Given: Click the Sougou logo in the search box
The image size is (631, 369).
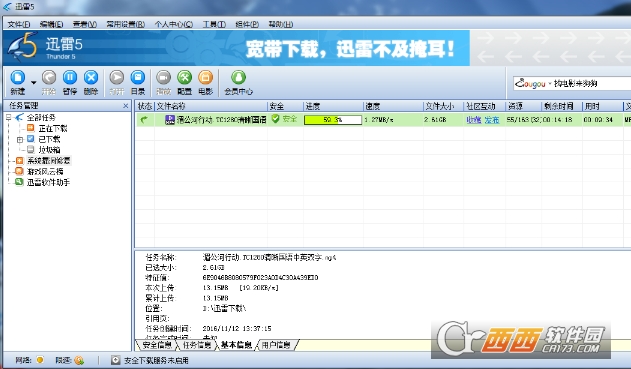Looking at the screenshot, I should pyautogui.click(x=530, y=83).
